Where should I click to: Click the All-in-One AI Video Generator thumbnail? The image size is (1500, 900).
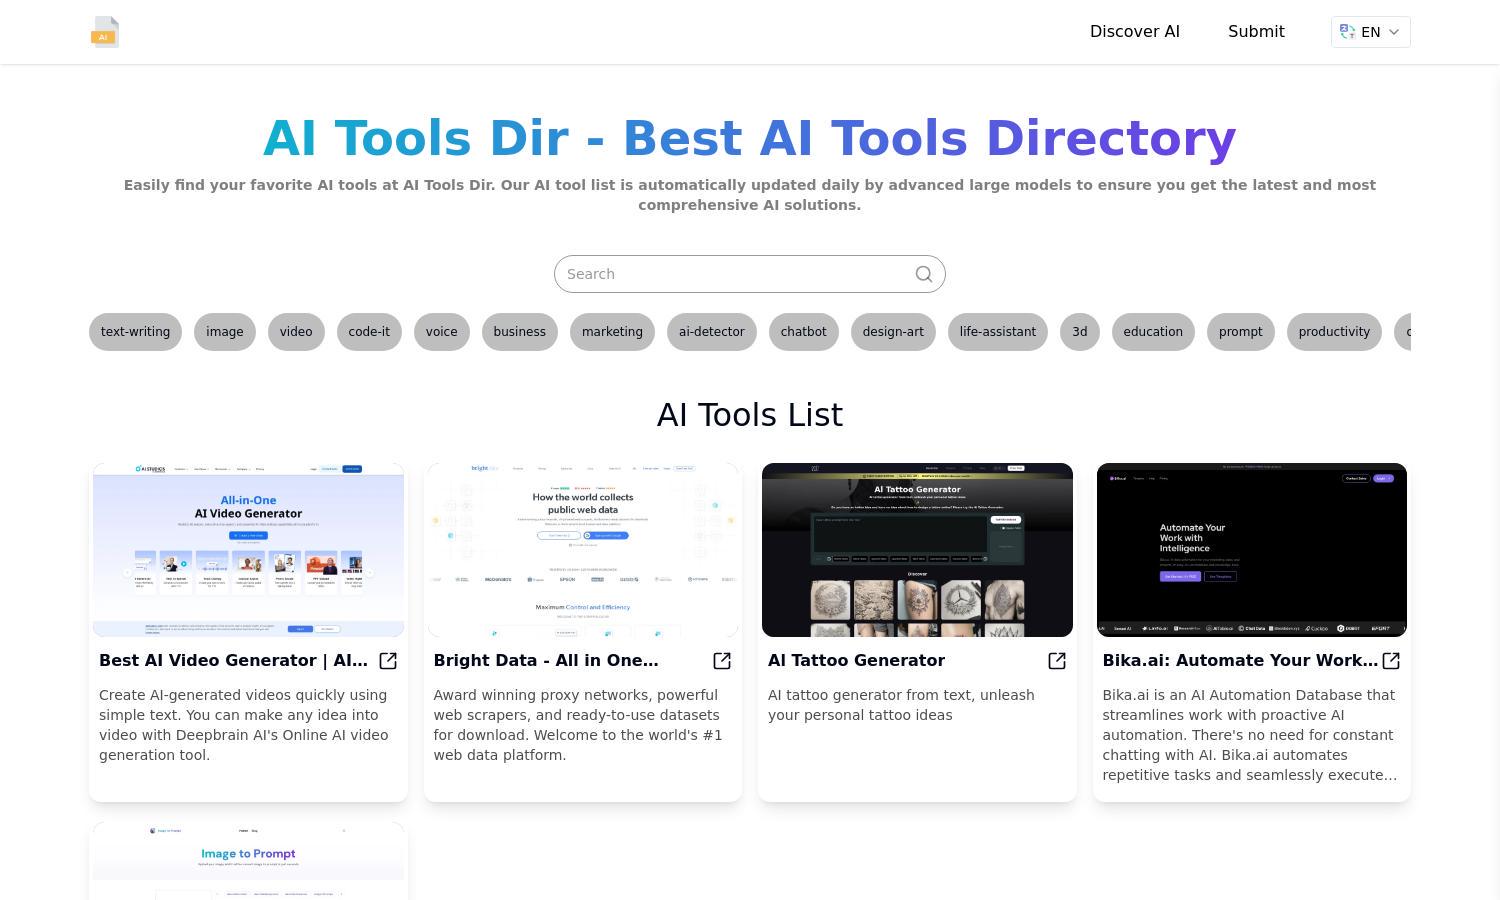248,550
